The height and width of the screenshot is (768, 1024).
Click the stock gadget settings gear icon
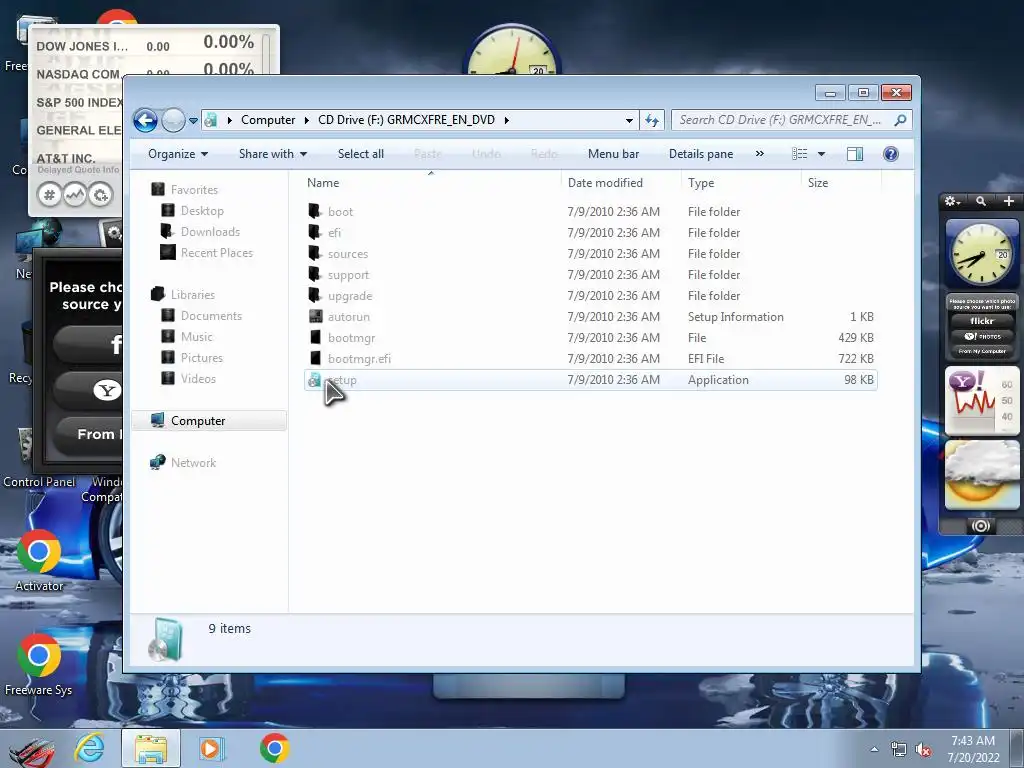coord(101,195)
